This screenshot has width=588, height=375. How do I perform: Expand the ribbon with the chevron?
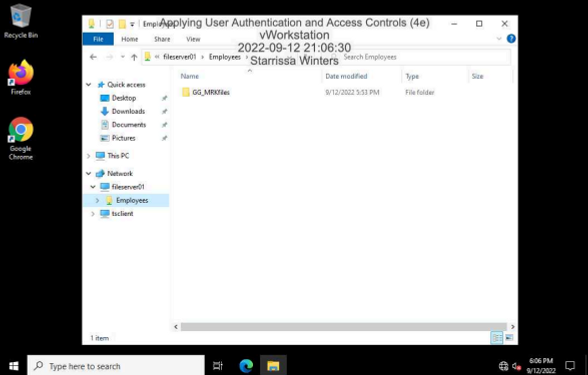point(499,39)
